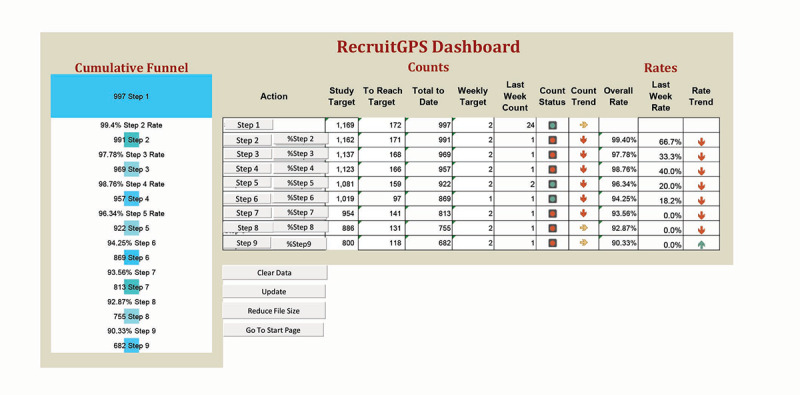Click the Update button
This screenshot has width=800, height=395.
[274, 291]
